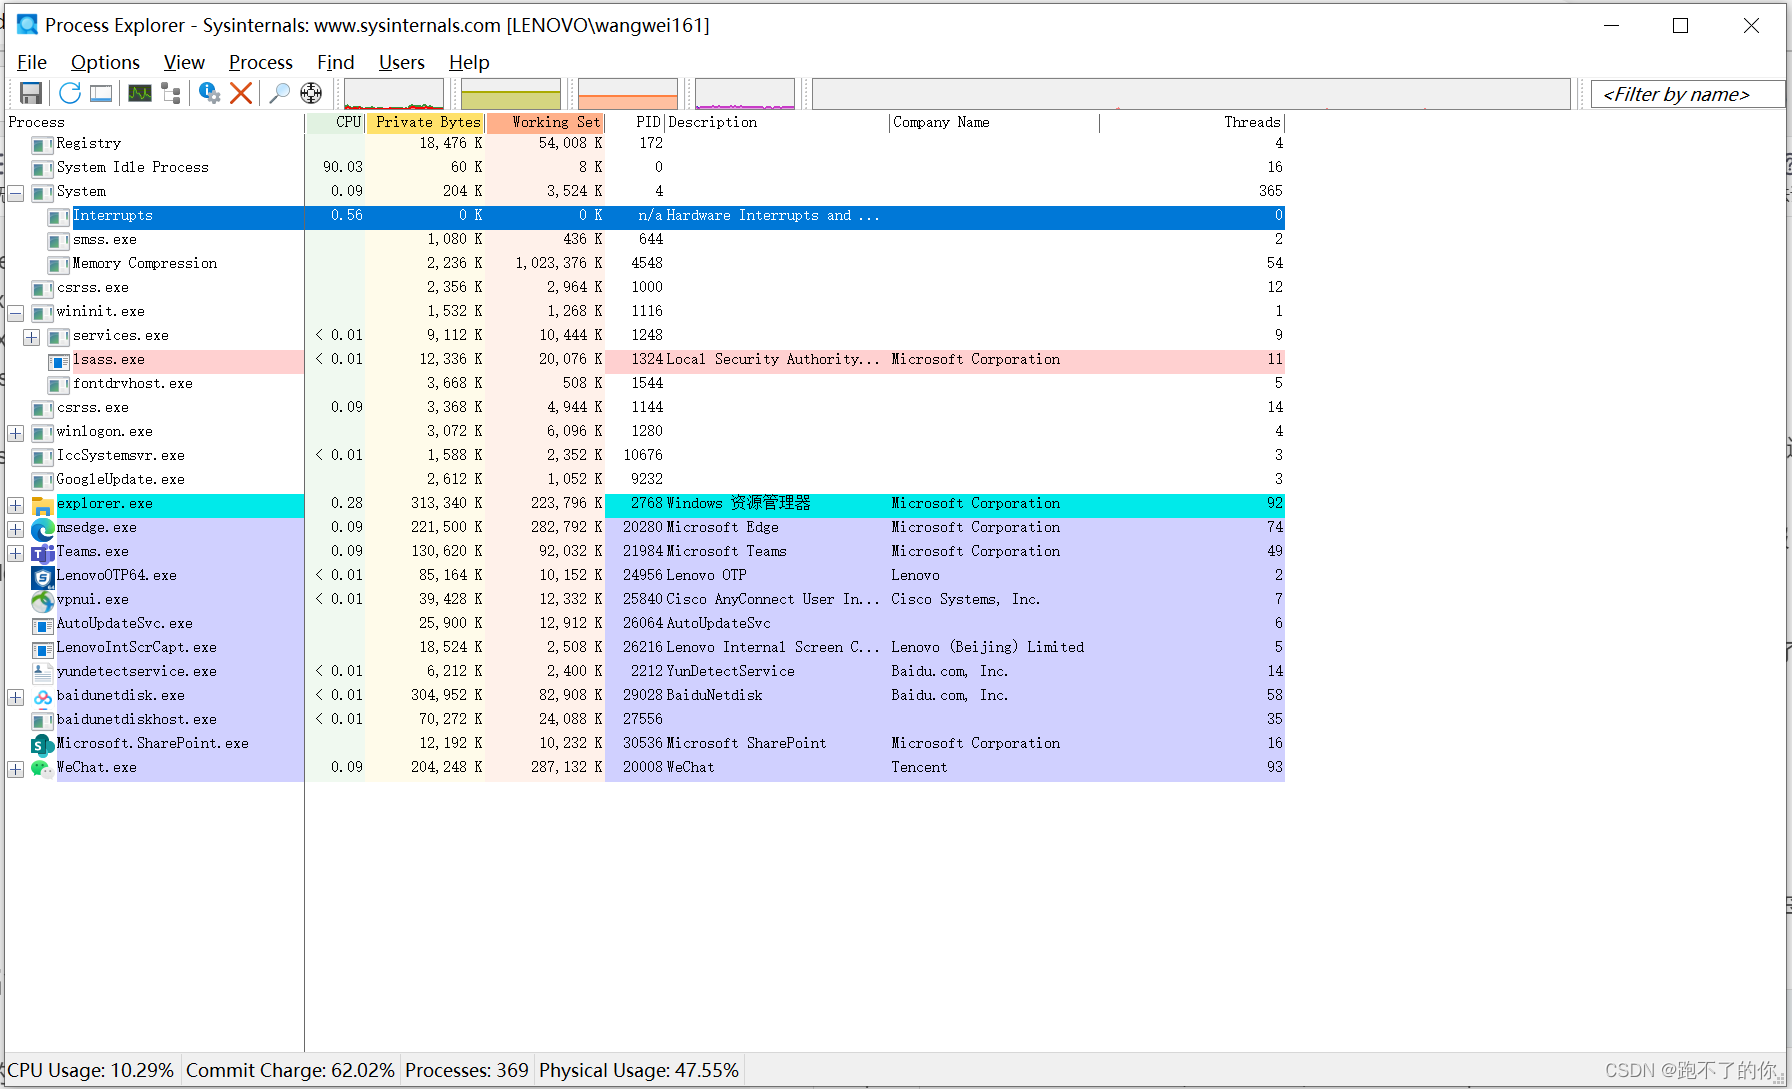Click the vpnui.exe Cisco icon
The height and width of the screenshot is (1089, 1792).
pyautogui.click(x=42, y=601)
